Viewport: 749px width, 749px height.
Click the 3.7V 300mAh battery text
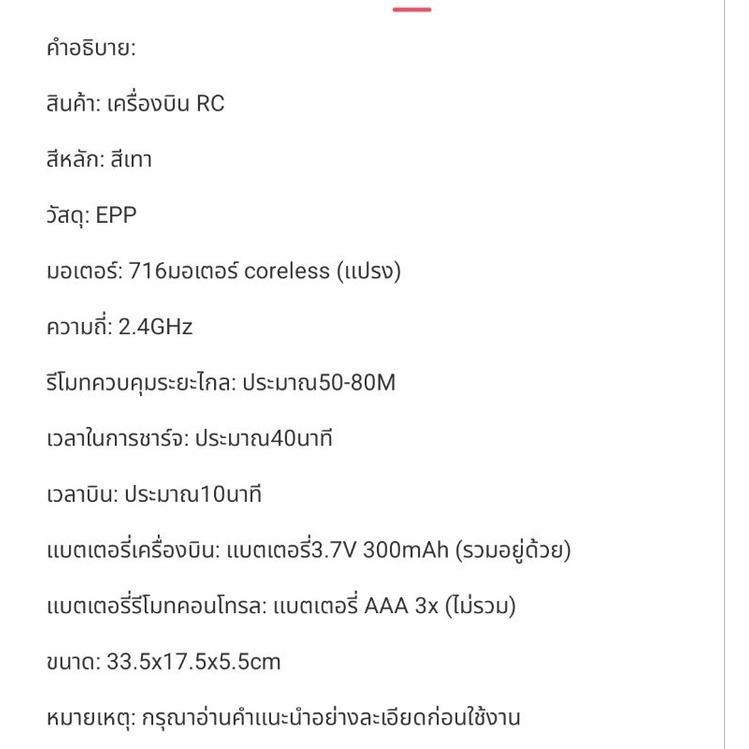380,550
